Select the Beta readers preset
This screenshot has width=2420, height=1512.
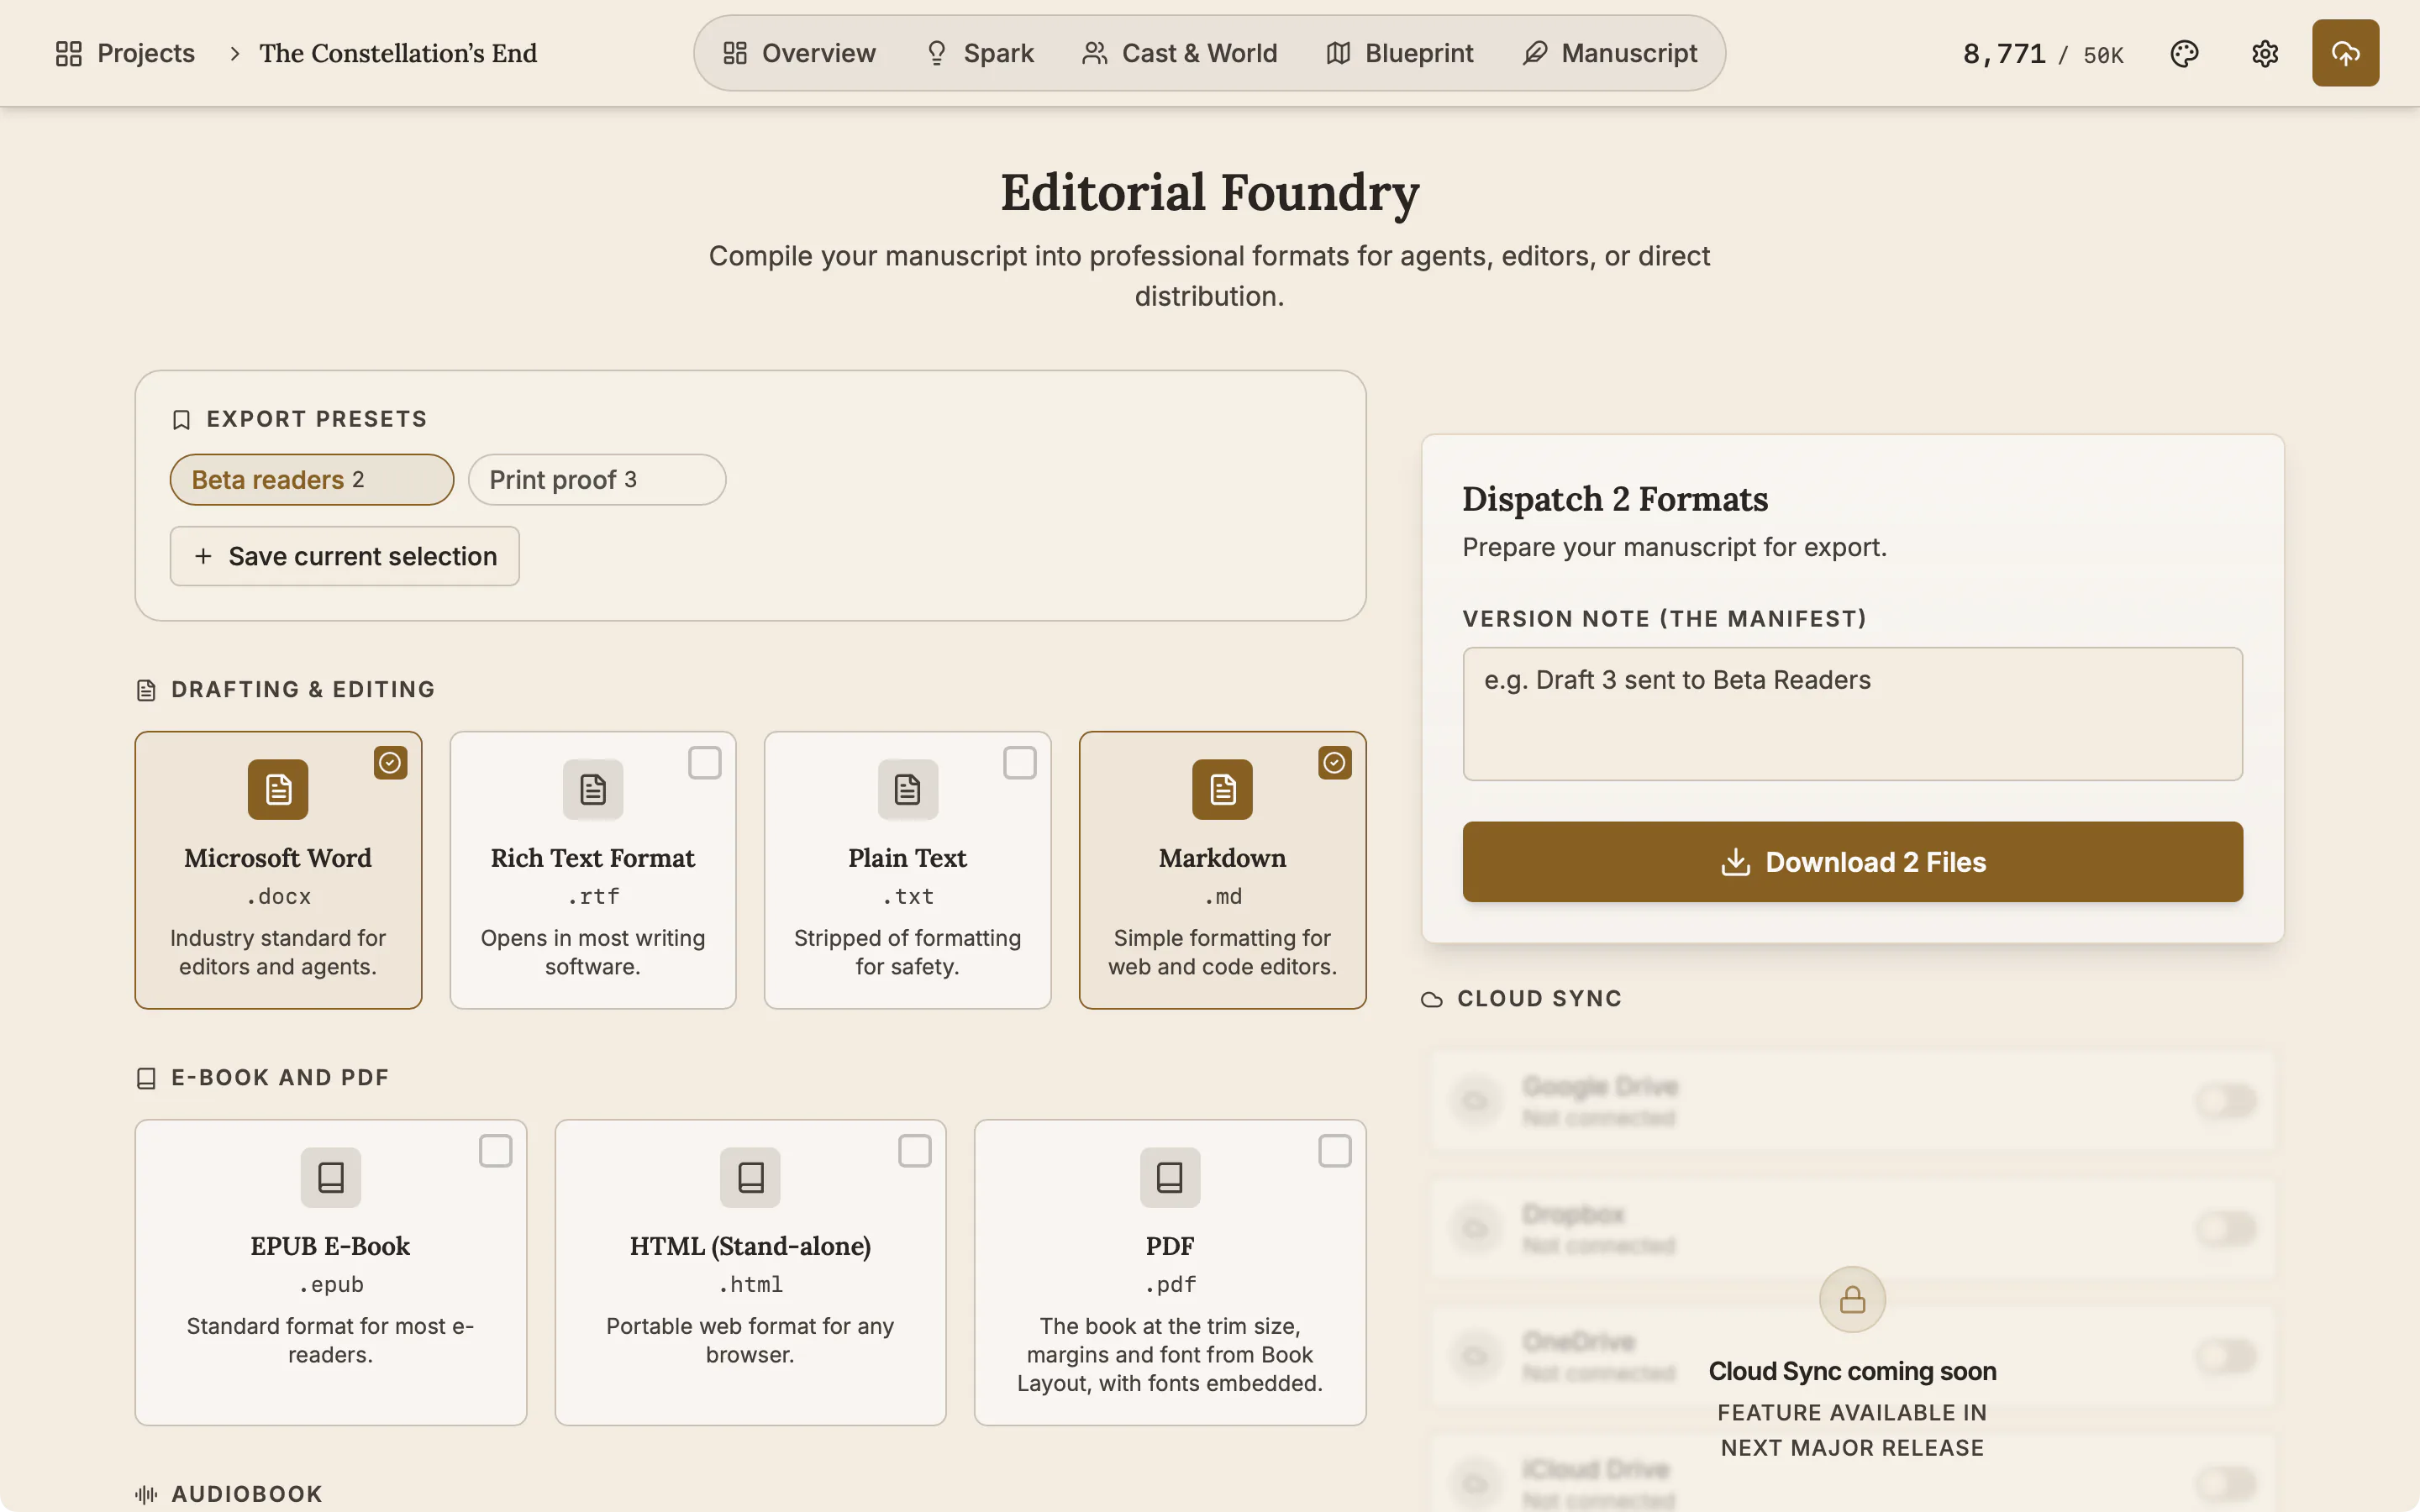[x=312, y=480]
